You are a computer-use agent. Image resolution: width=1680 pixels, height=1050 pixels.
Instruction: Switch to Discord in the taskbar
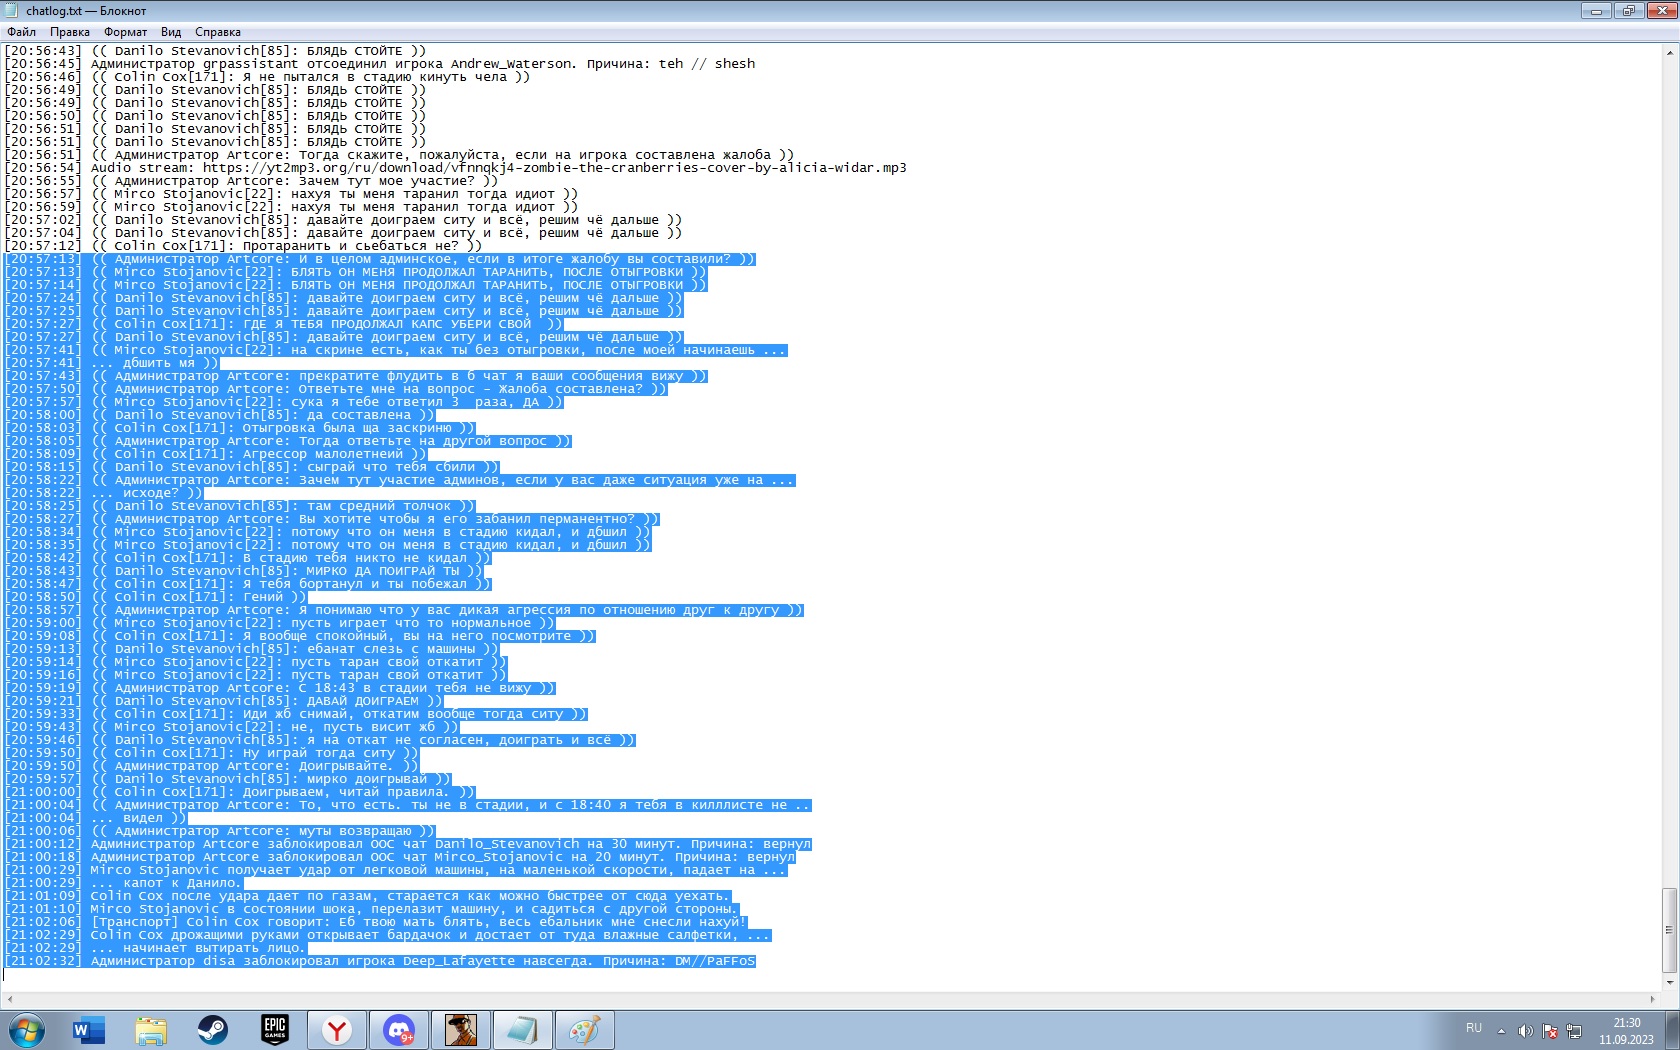pyautogui.click(x=399, y=1030)
